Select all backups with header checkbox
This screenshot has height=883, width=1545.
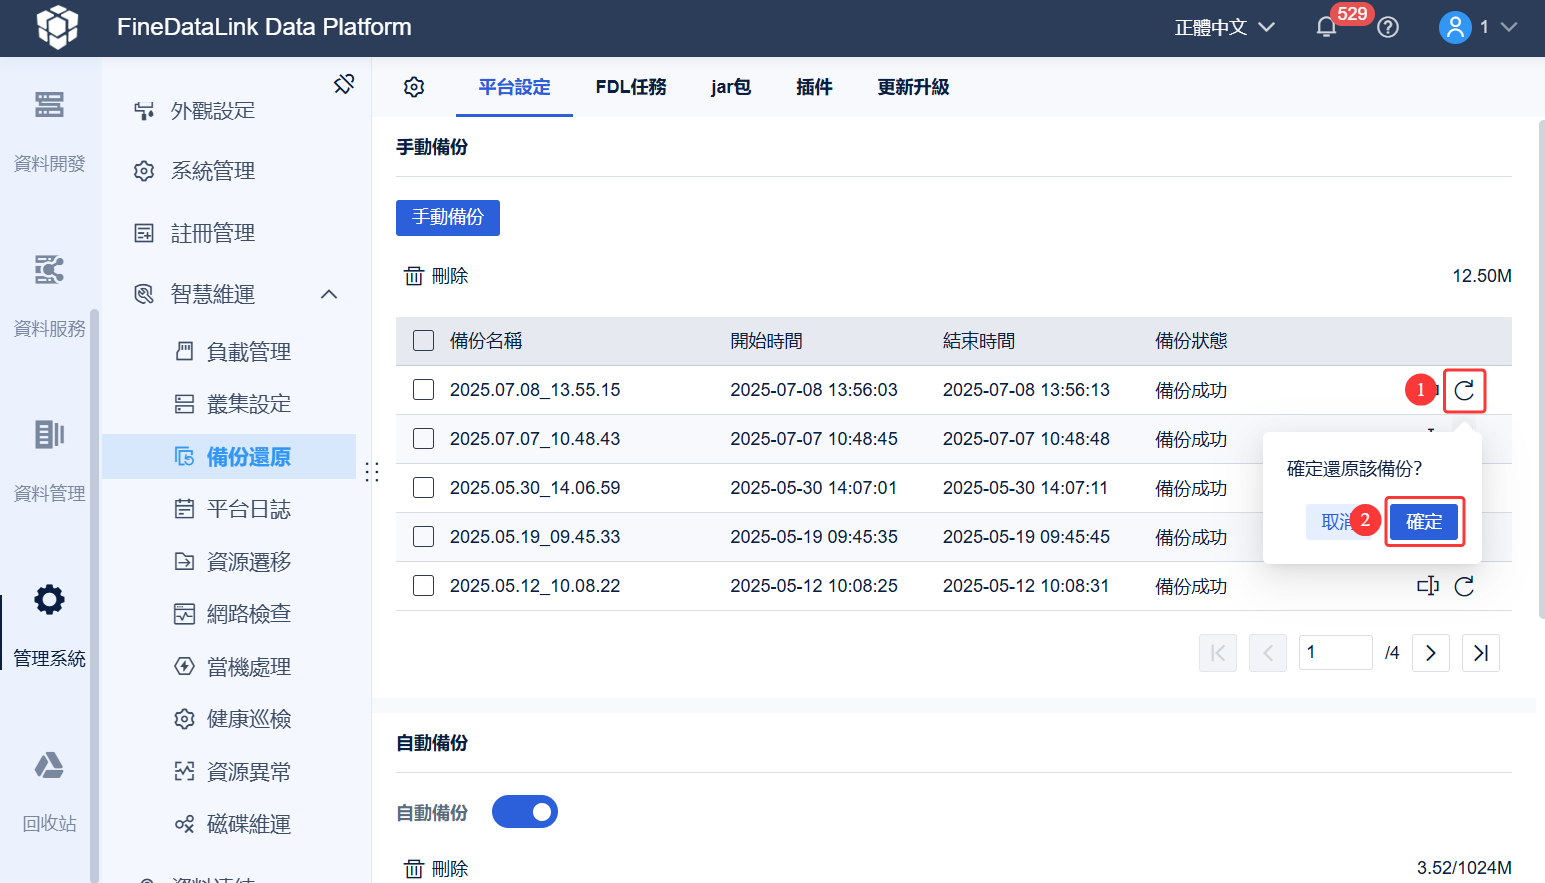point(424,341)
